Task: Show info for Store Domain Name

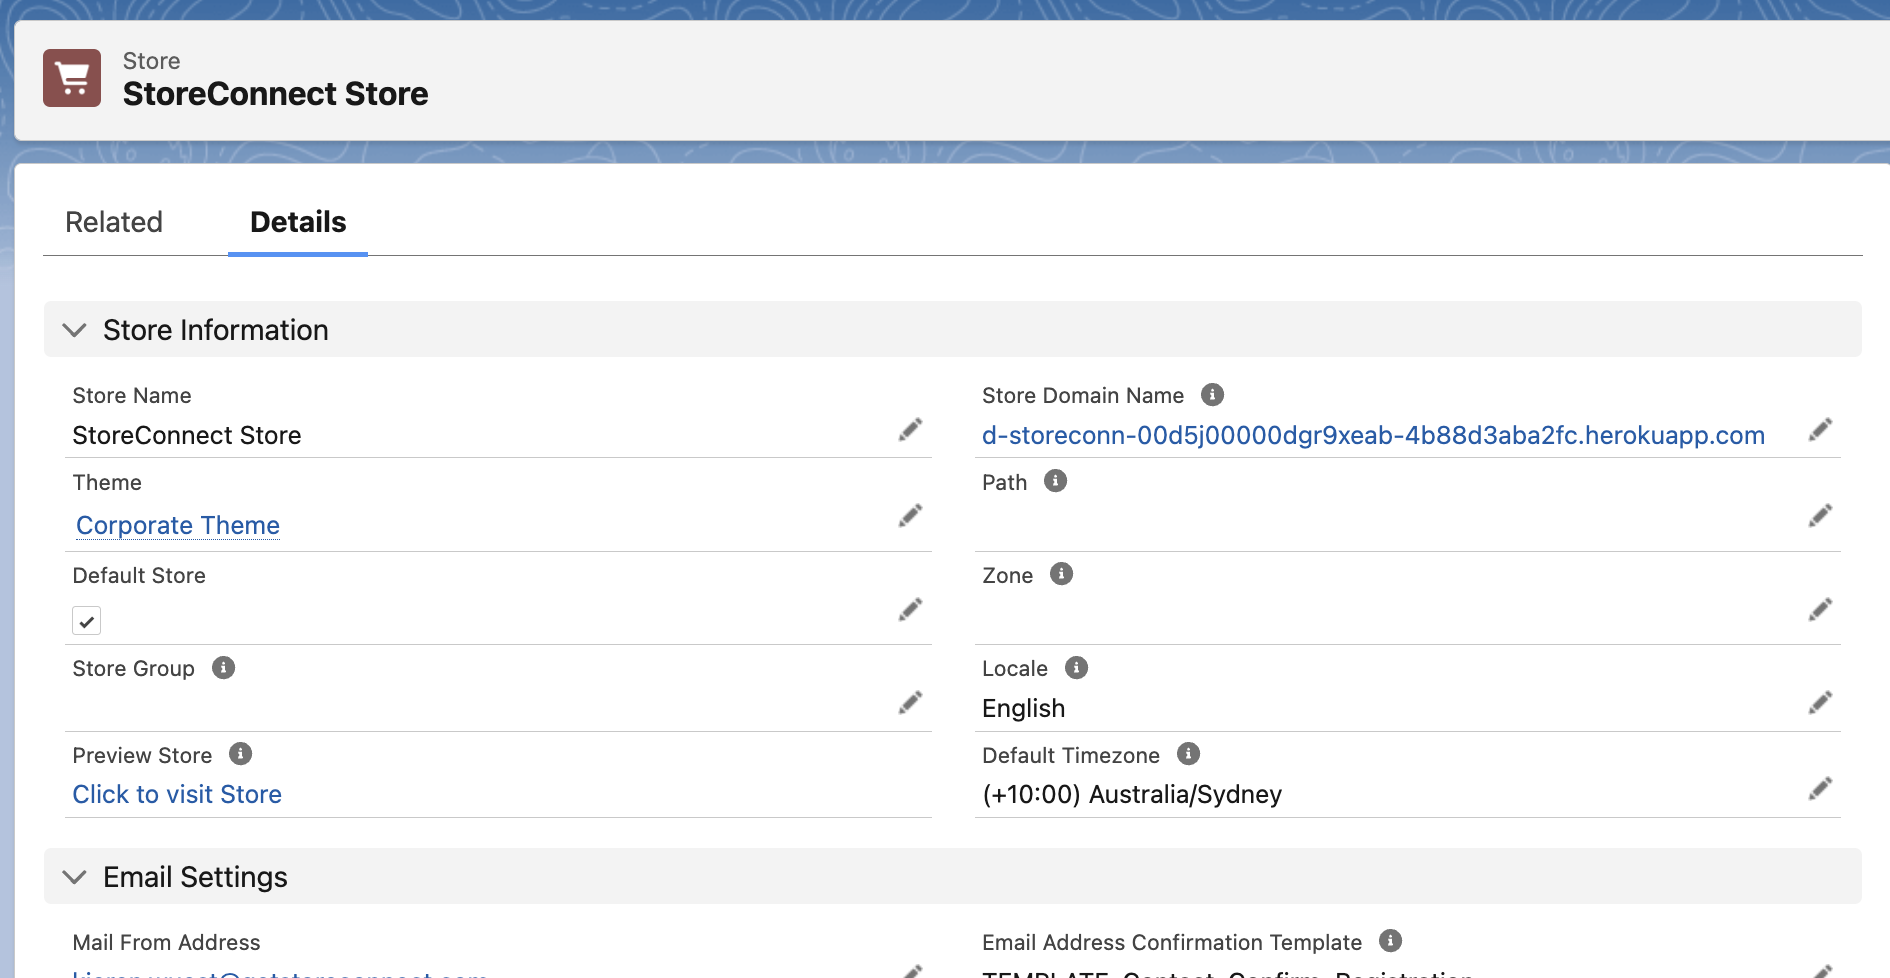Action: click(x=1212, y=394)
